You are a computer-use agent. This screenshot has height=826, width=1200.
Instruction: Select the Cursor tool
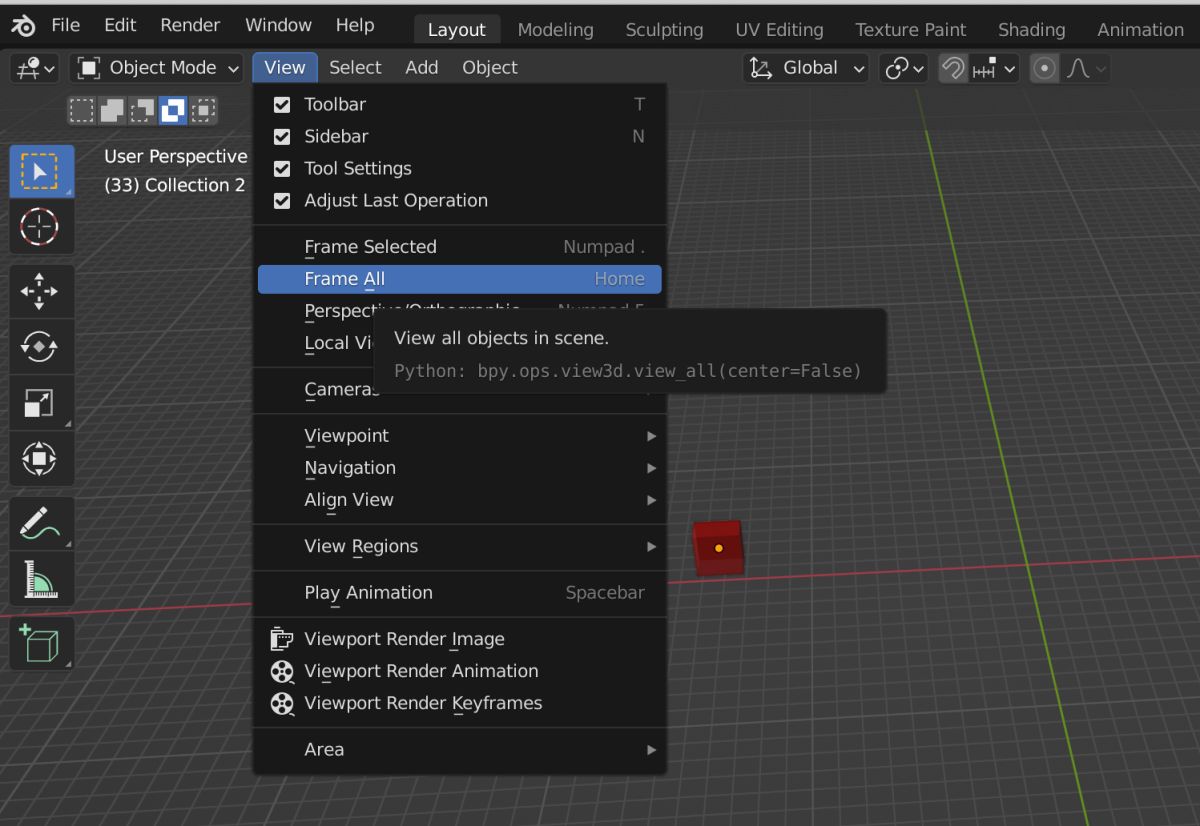[41, 227]
